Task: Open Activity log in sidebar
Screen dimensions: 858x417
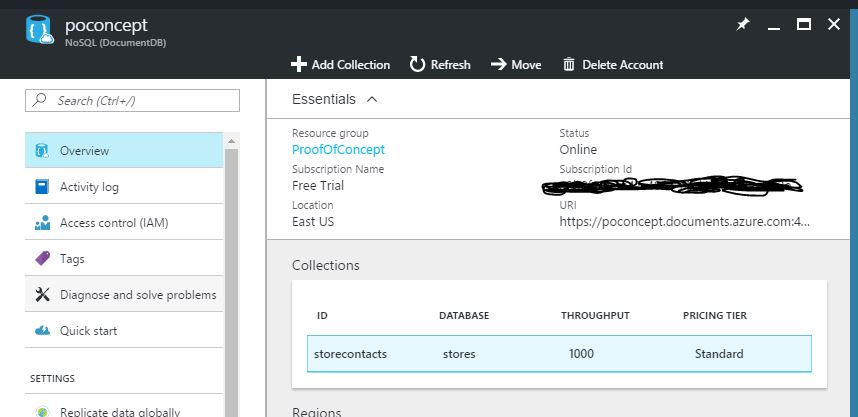Action: point(124,187)
